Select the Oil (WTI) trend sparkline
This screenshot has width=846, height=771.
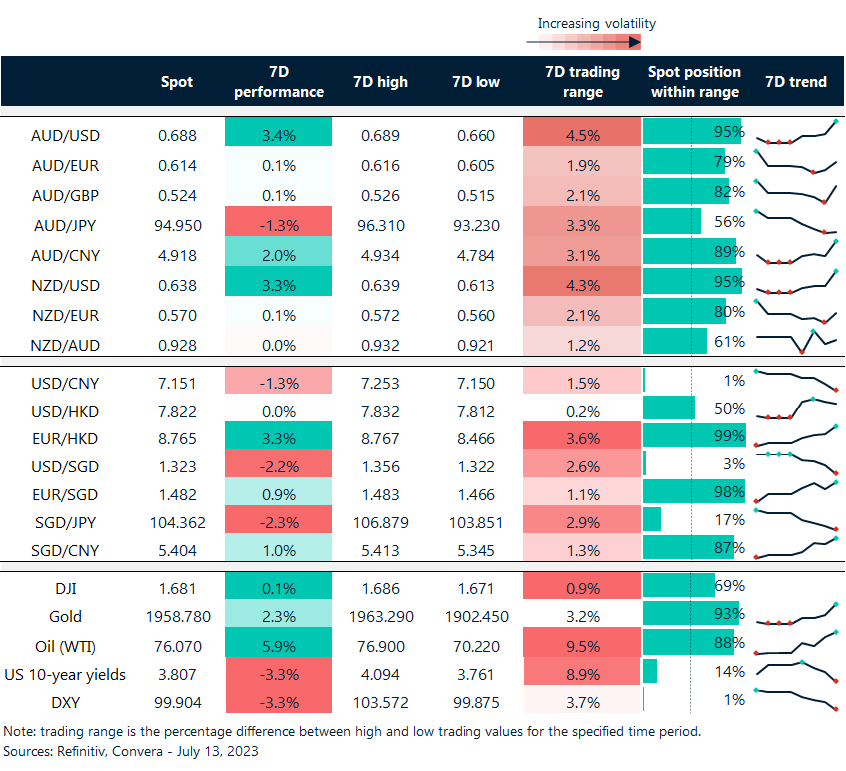click(796, 643)
